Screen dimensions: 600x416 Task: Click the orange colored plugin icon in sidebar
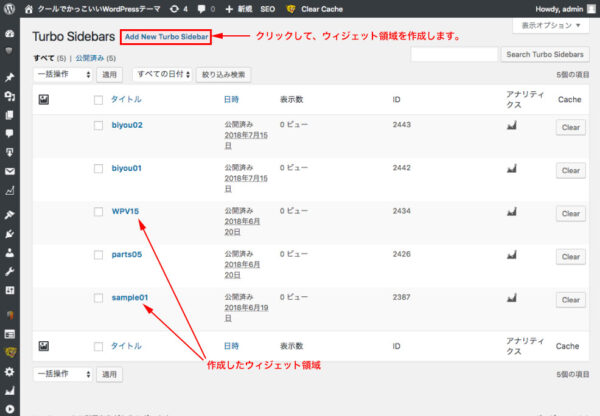(10, 315)
